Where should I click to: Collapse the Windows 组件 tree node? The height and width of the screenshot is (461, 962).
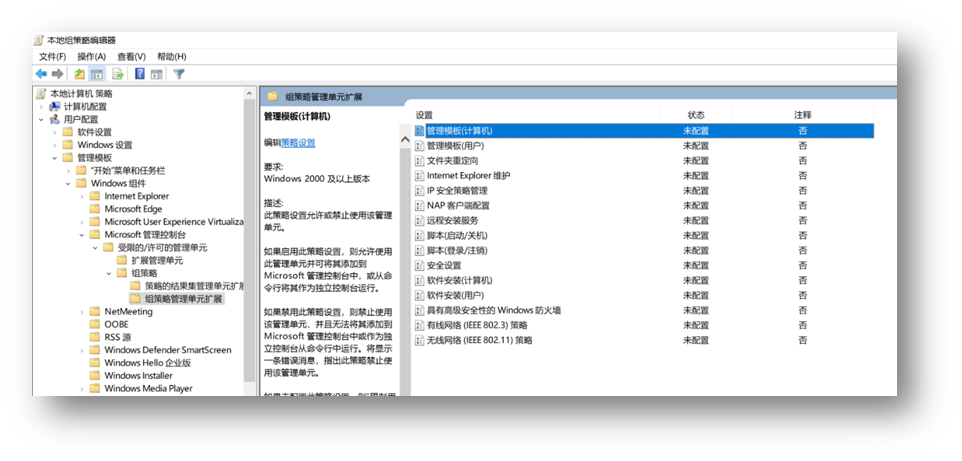click(x=68, y=184)
